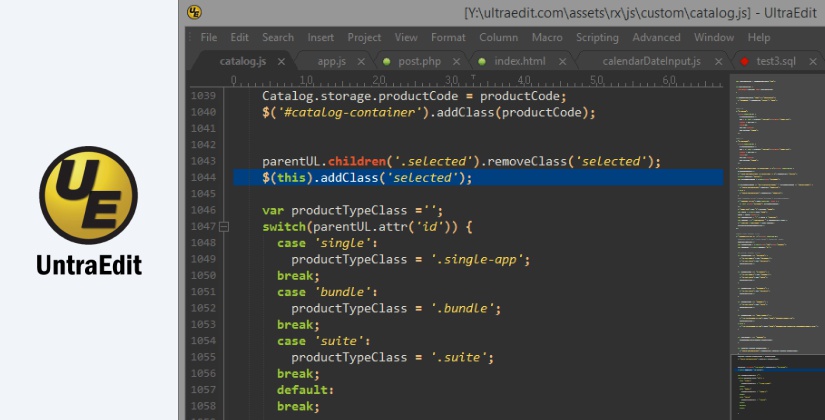Open the Scripting menu
825x420 pixels.
tap(597, 37)
